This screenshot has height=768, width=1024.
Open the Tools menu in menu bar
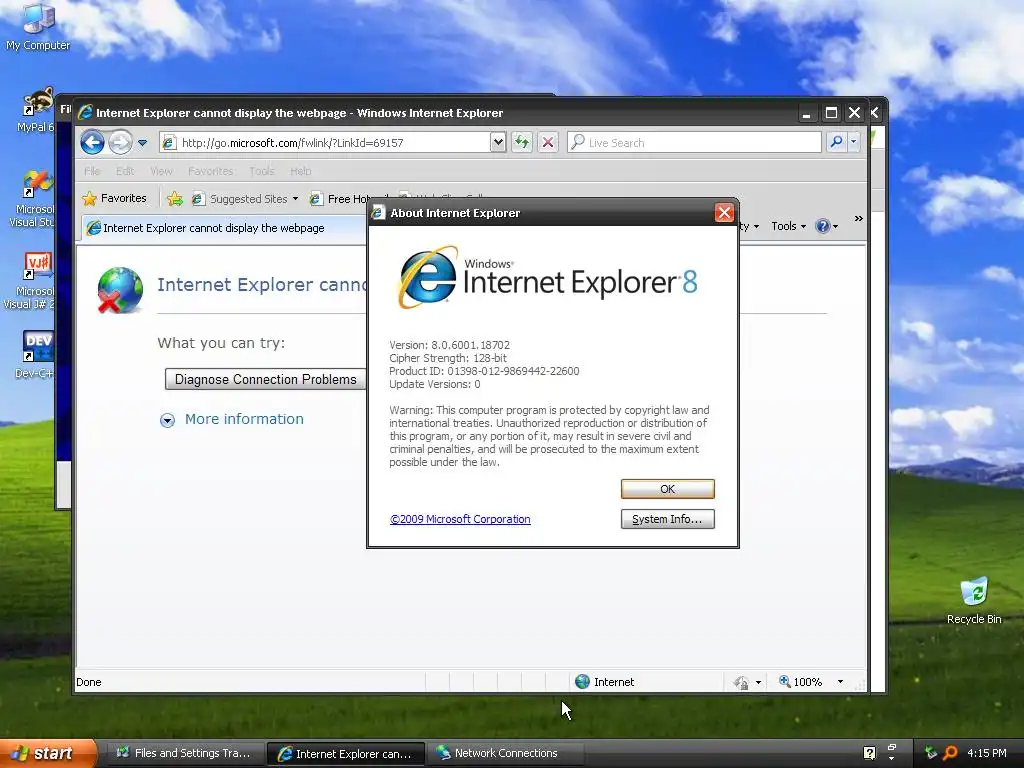point(262,171)
